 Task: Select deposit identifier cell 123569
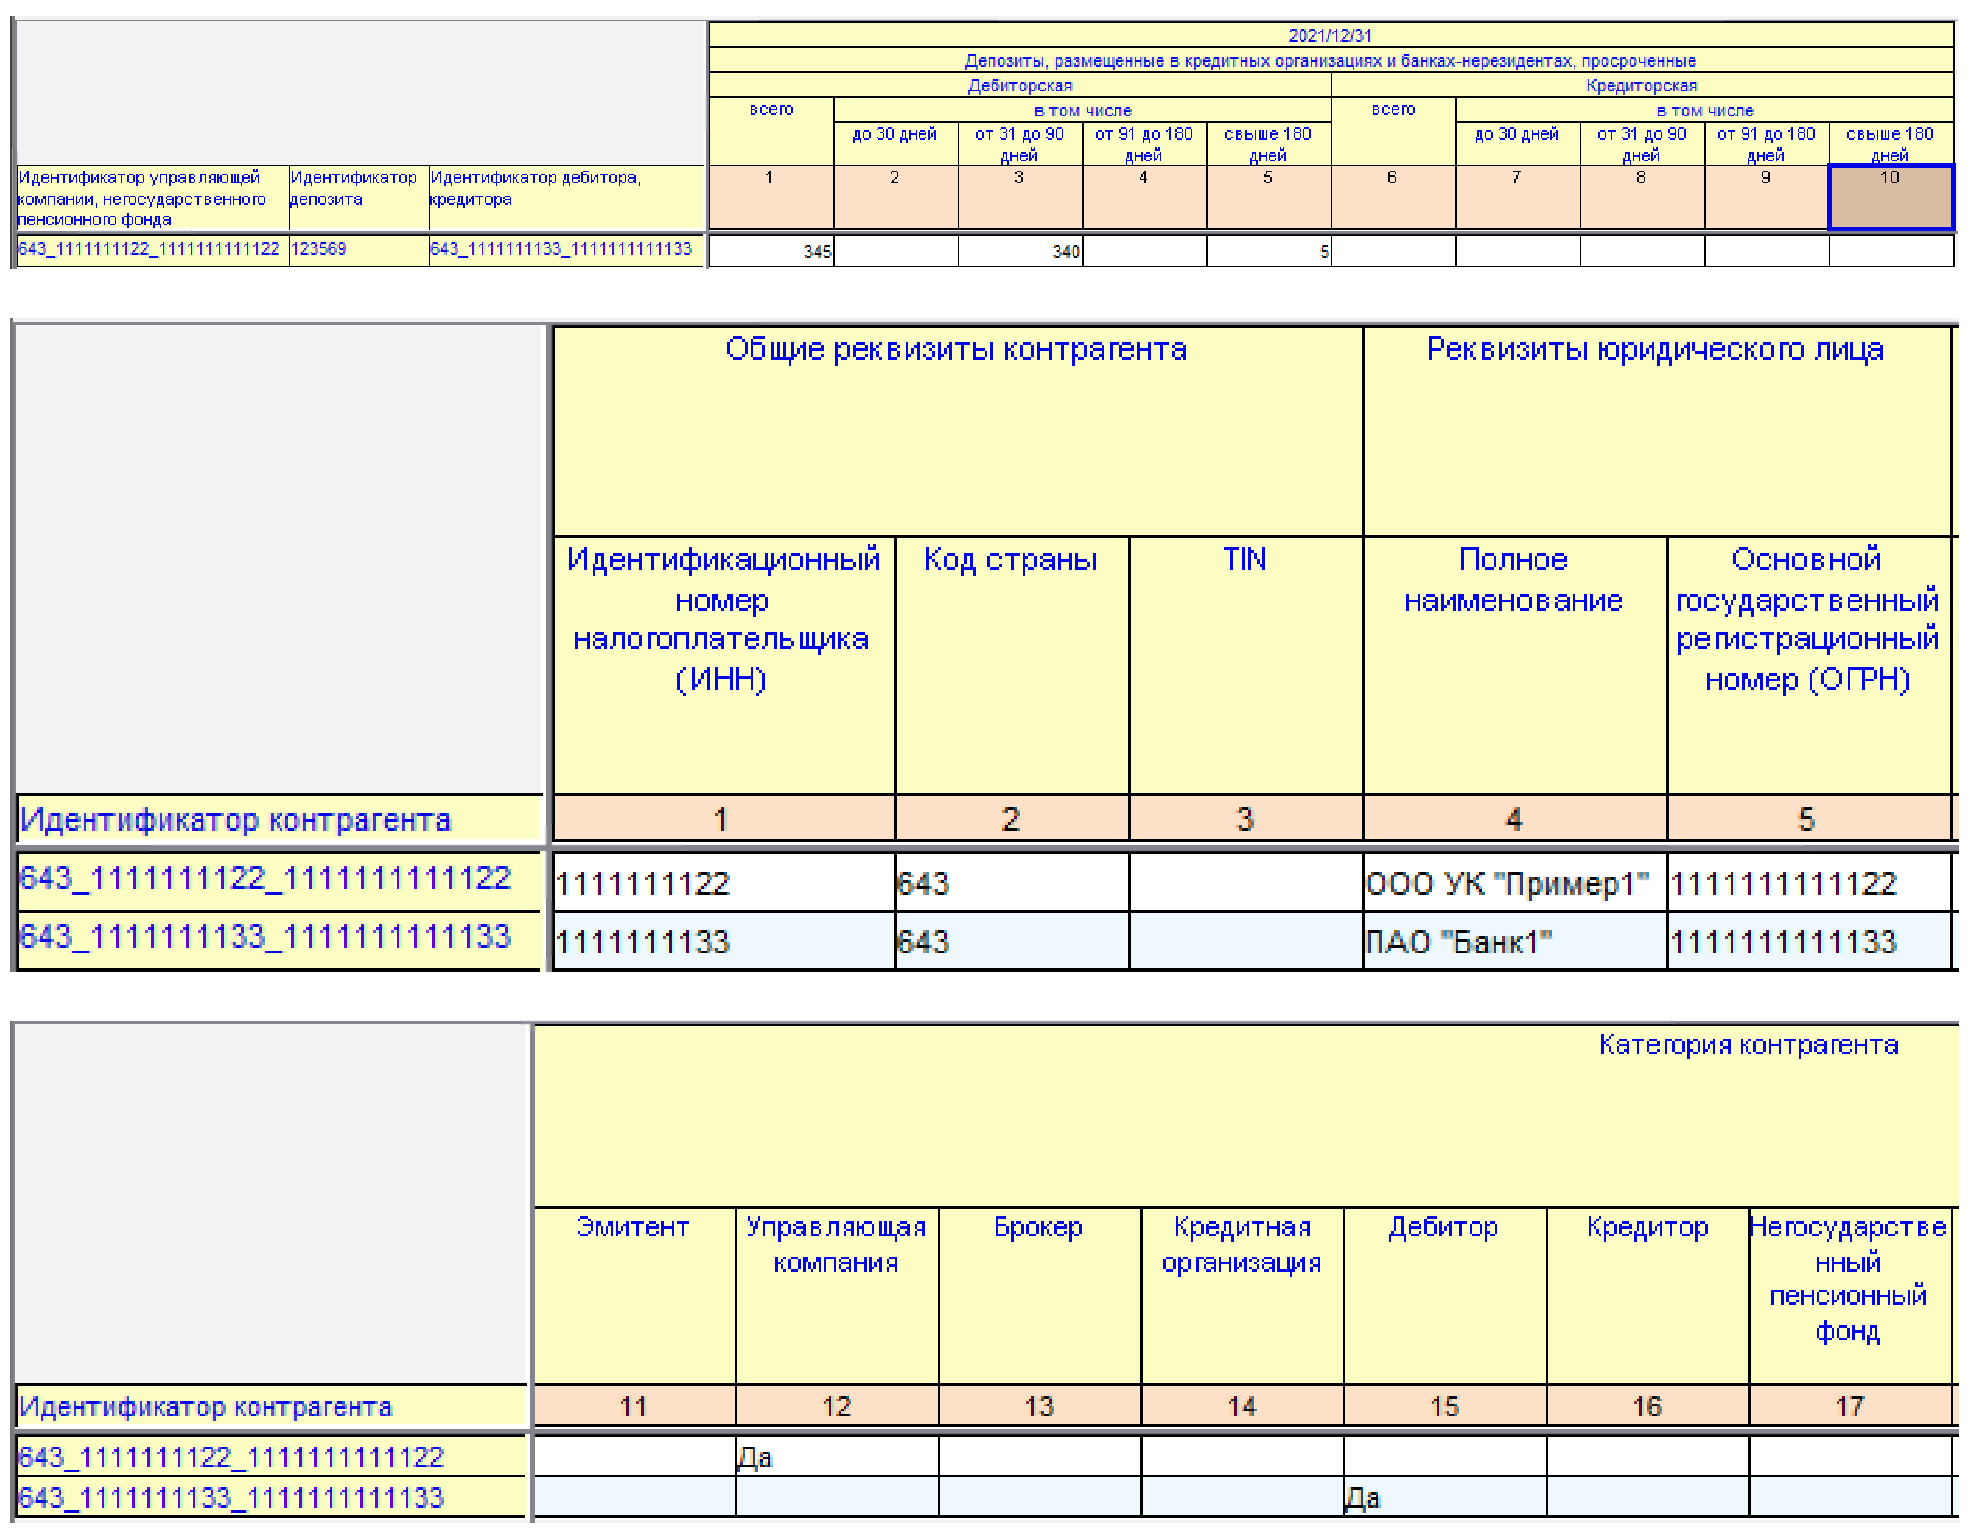[x=358, y=249]
